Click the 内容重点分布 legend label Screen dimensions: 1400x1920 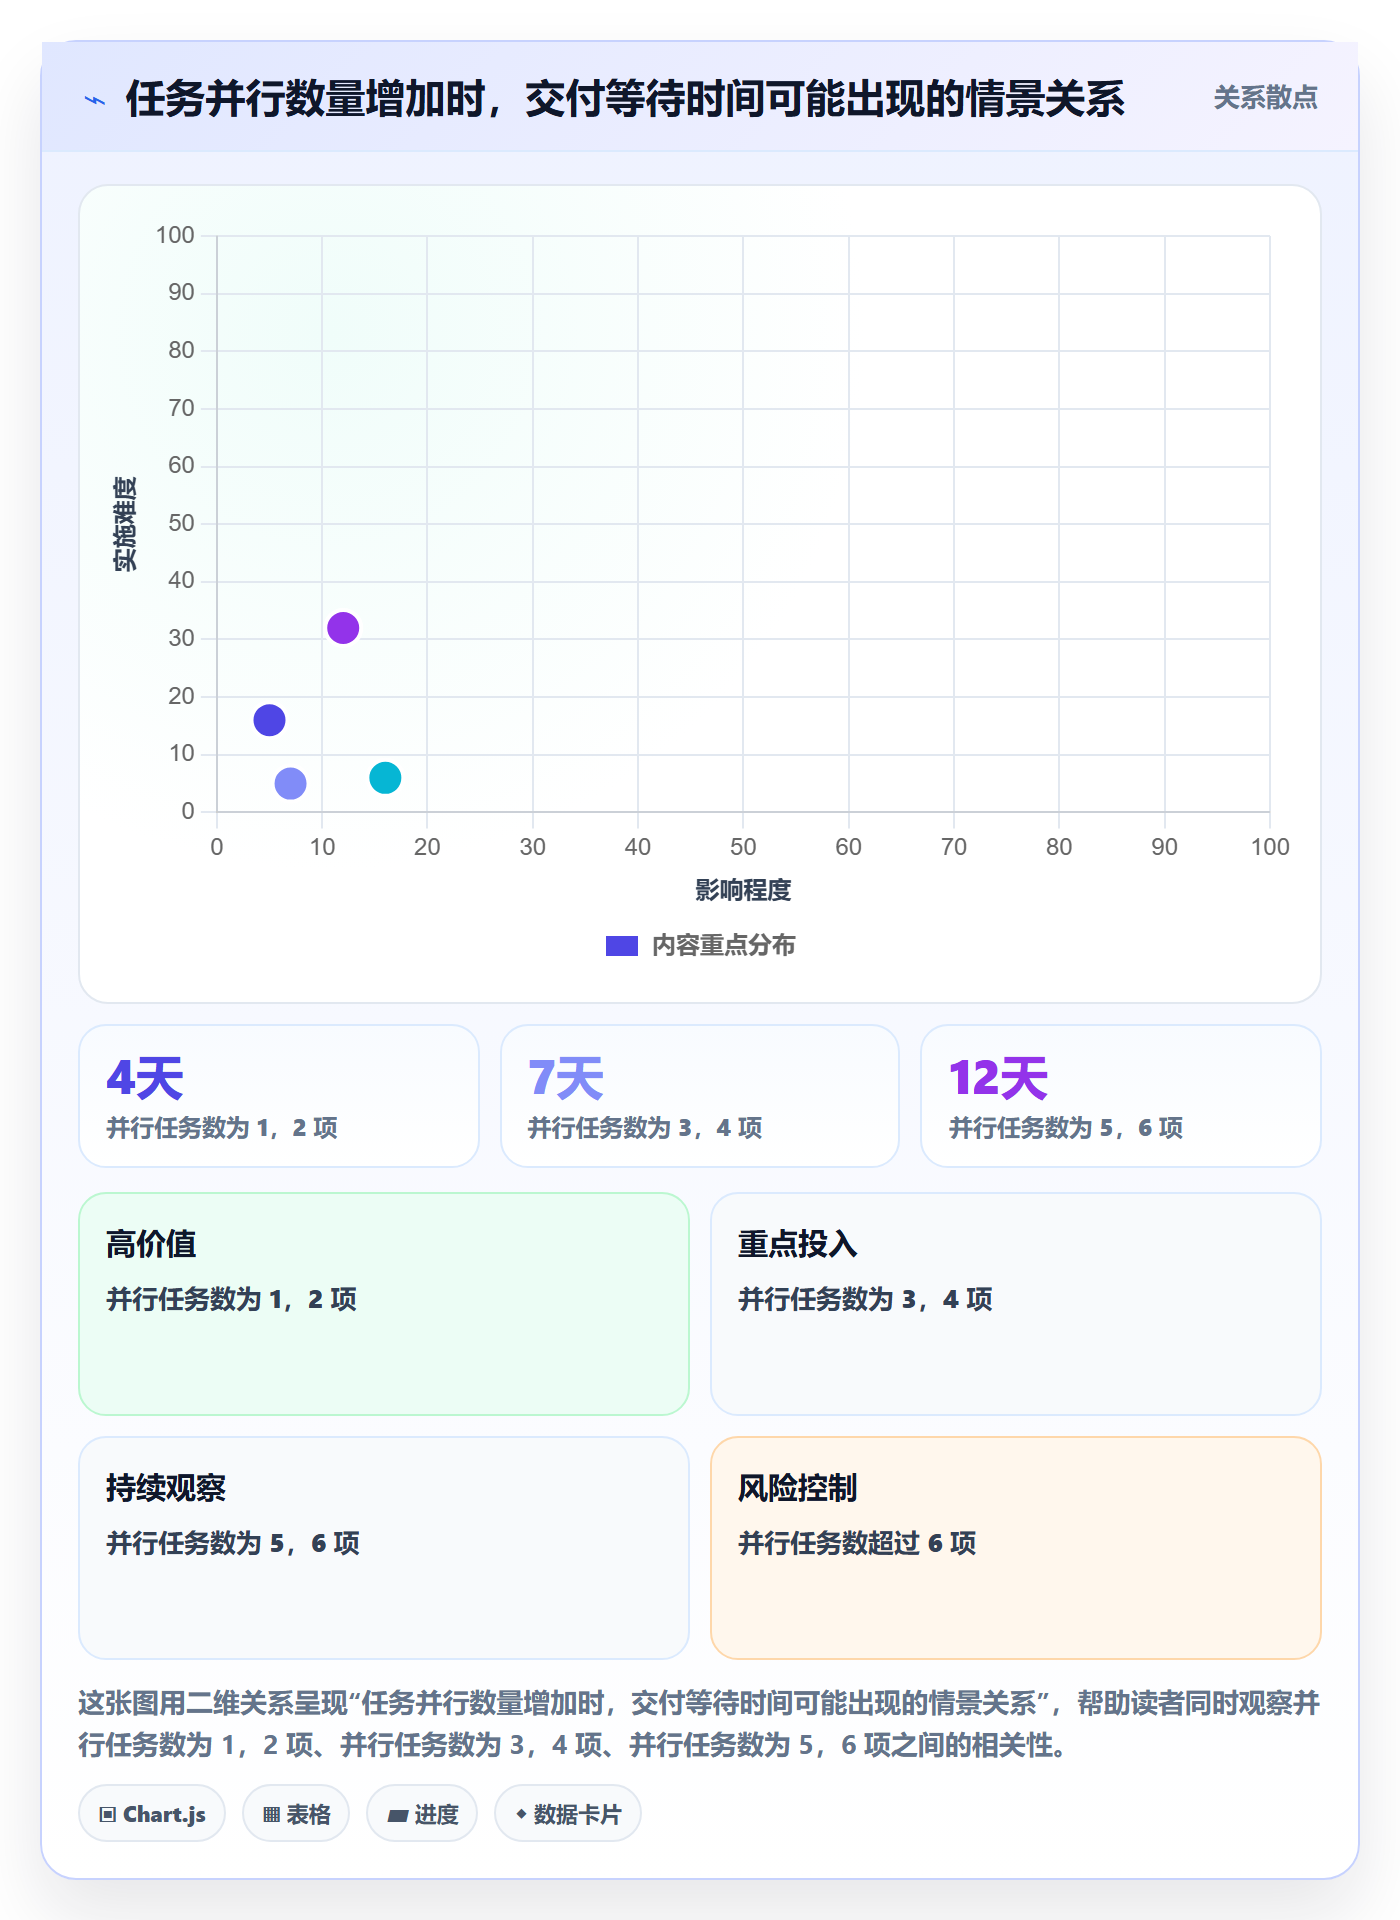[723, 946]
